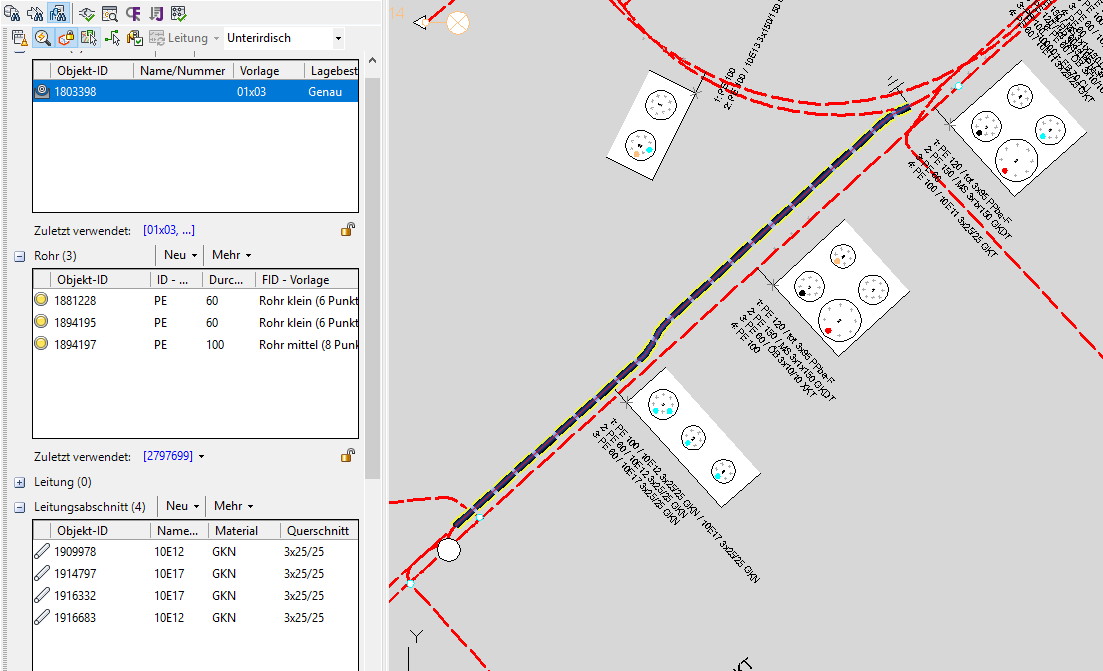This screenshot has width=1103, height=671.
Task: Open the Unterirdisch combo box
Action: click(x=284, y=38)
